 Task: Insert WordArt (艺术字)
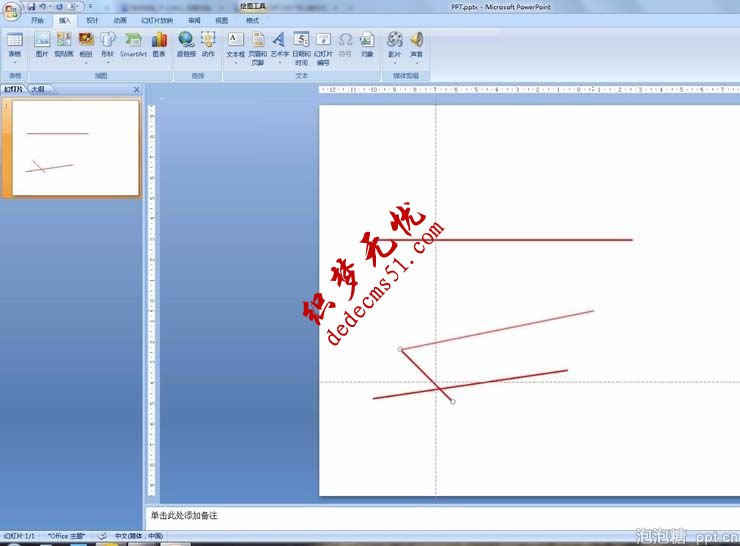coord(279,45)
